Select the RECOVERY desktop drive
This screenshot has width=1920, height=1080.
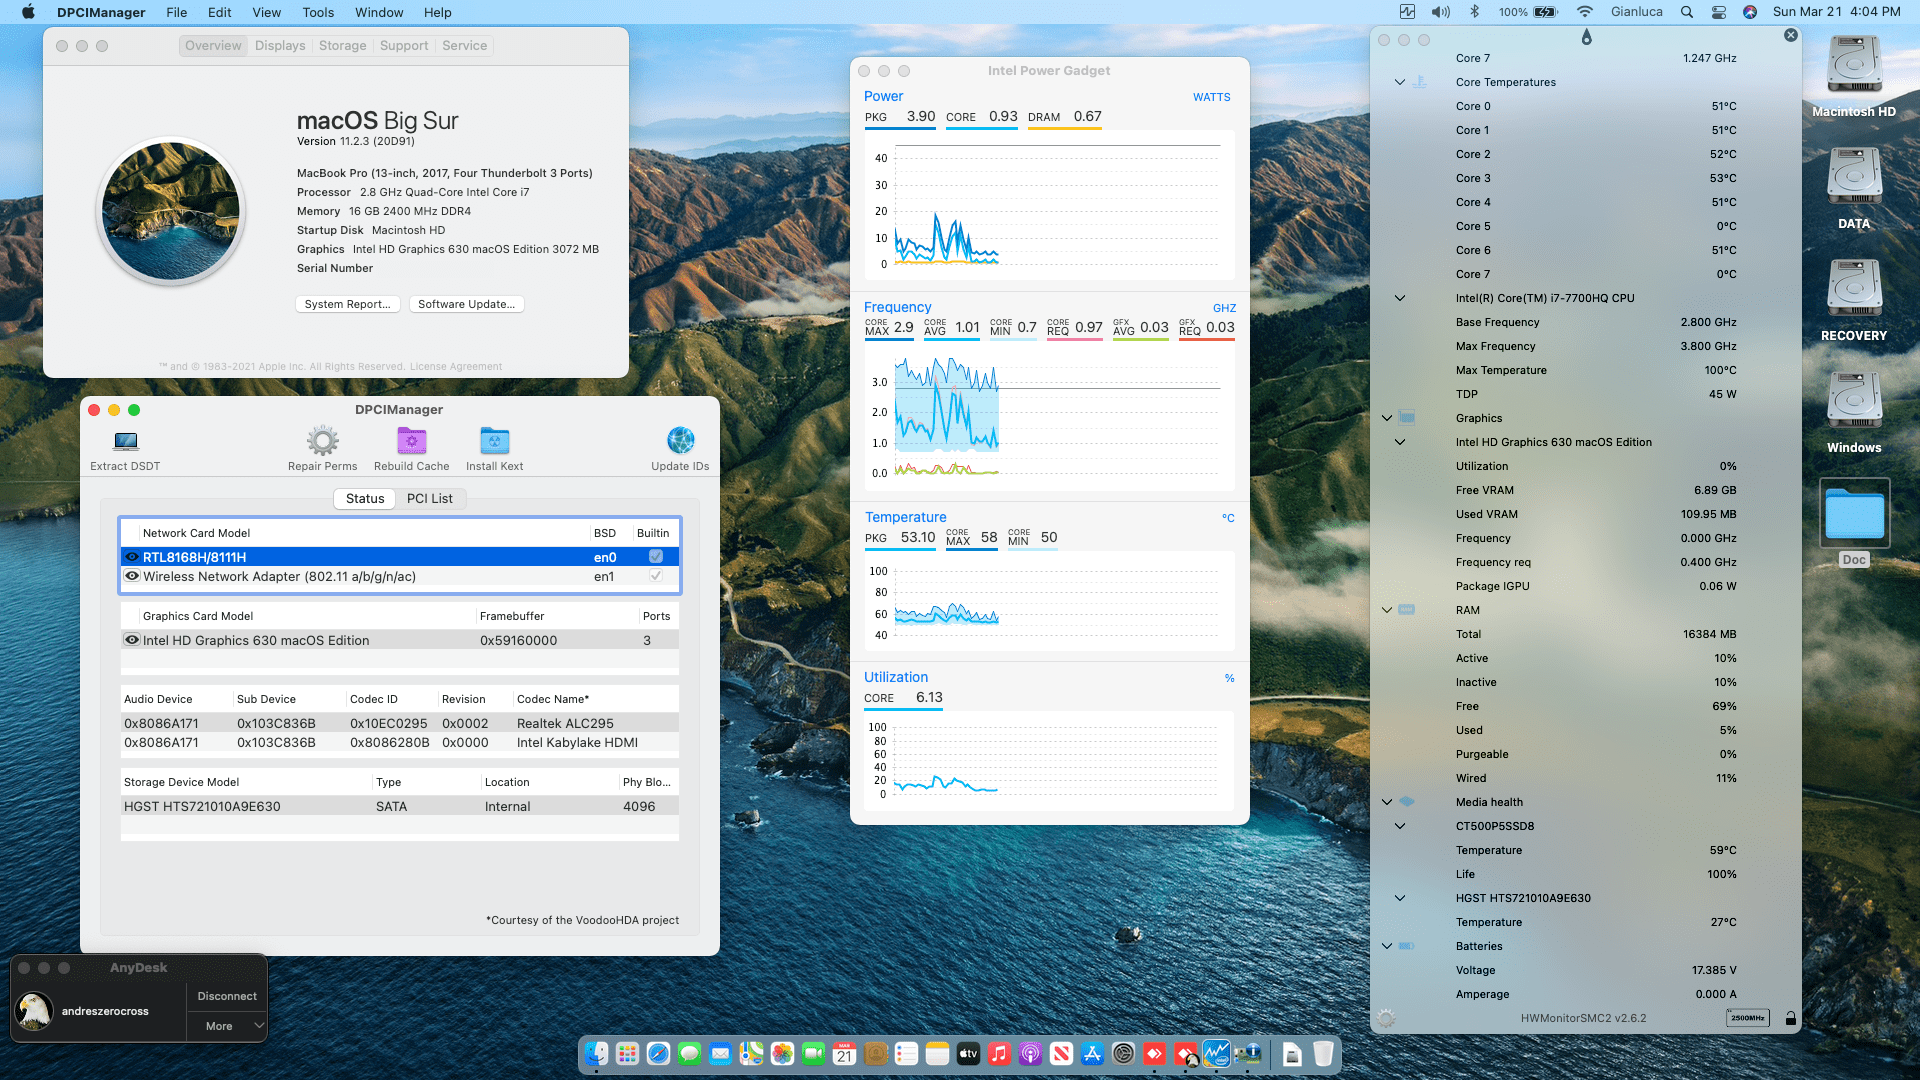[1854, 300]
